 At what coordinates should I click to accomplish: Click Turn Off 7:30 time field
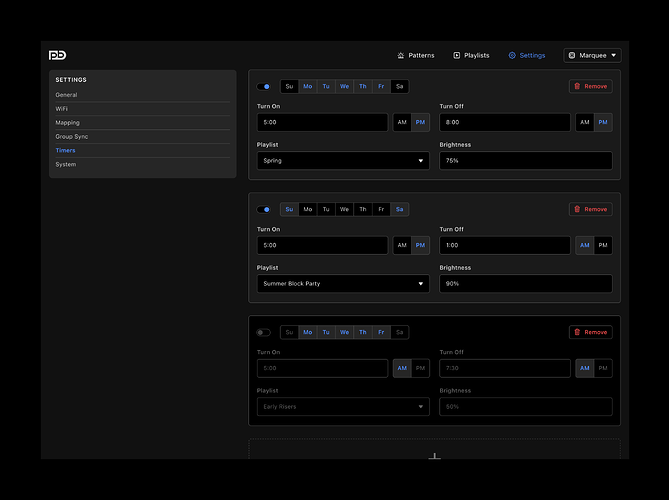pyautogui.click(x=505, y=368)
